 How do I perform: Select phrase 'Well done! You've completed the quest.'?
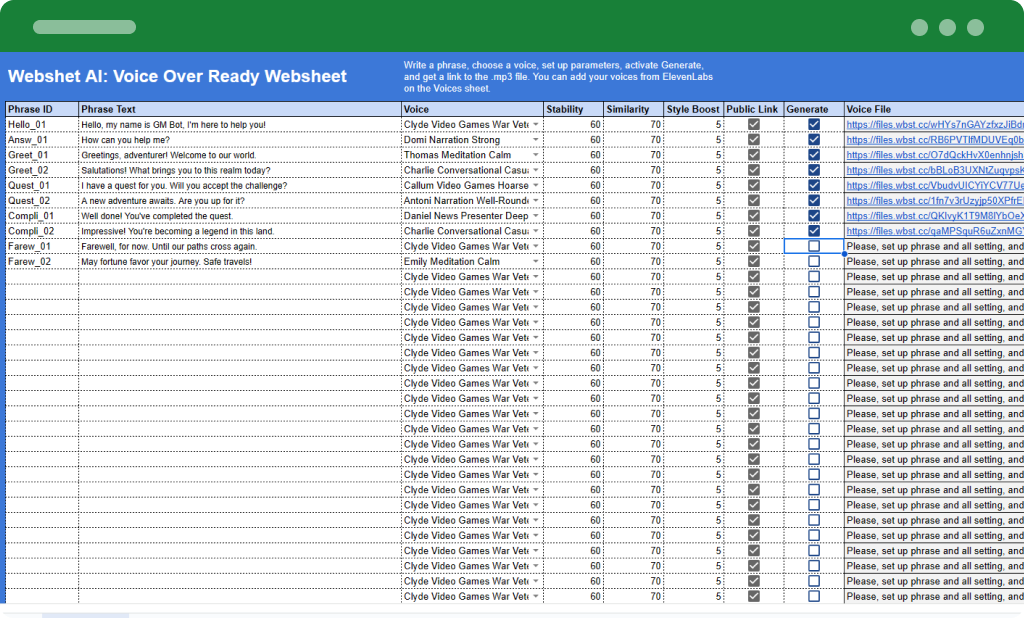tap(157, 216)
